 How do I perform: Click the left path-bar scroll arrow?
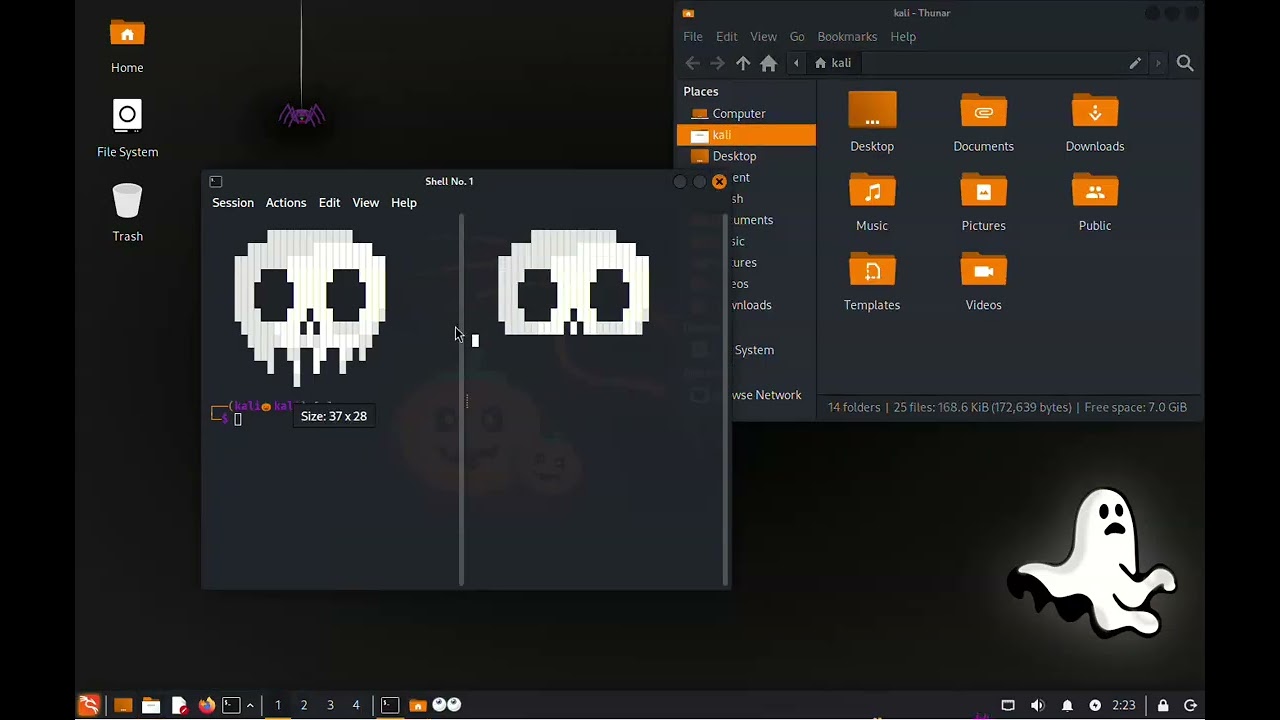coord(797,63)
